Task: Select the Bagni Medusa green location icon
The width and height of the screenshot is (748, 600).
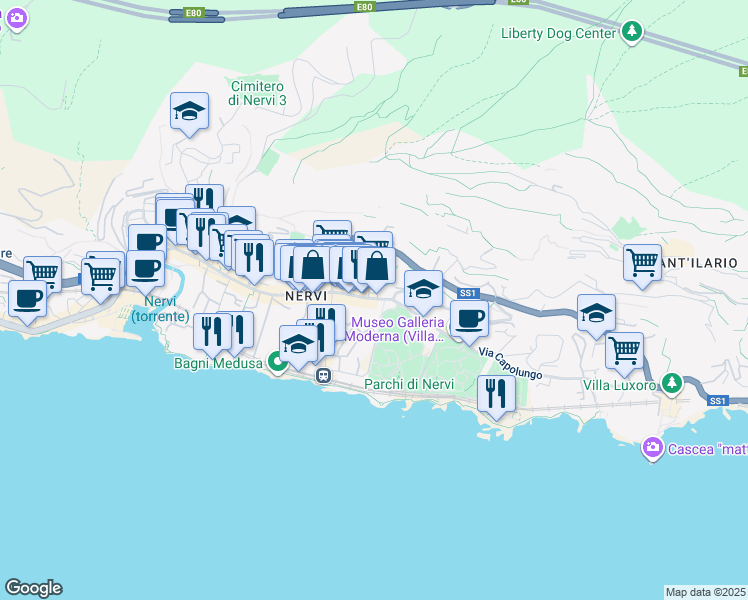Action: click(x=281, y=362)
